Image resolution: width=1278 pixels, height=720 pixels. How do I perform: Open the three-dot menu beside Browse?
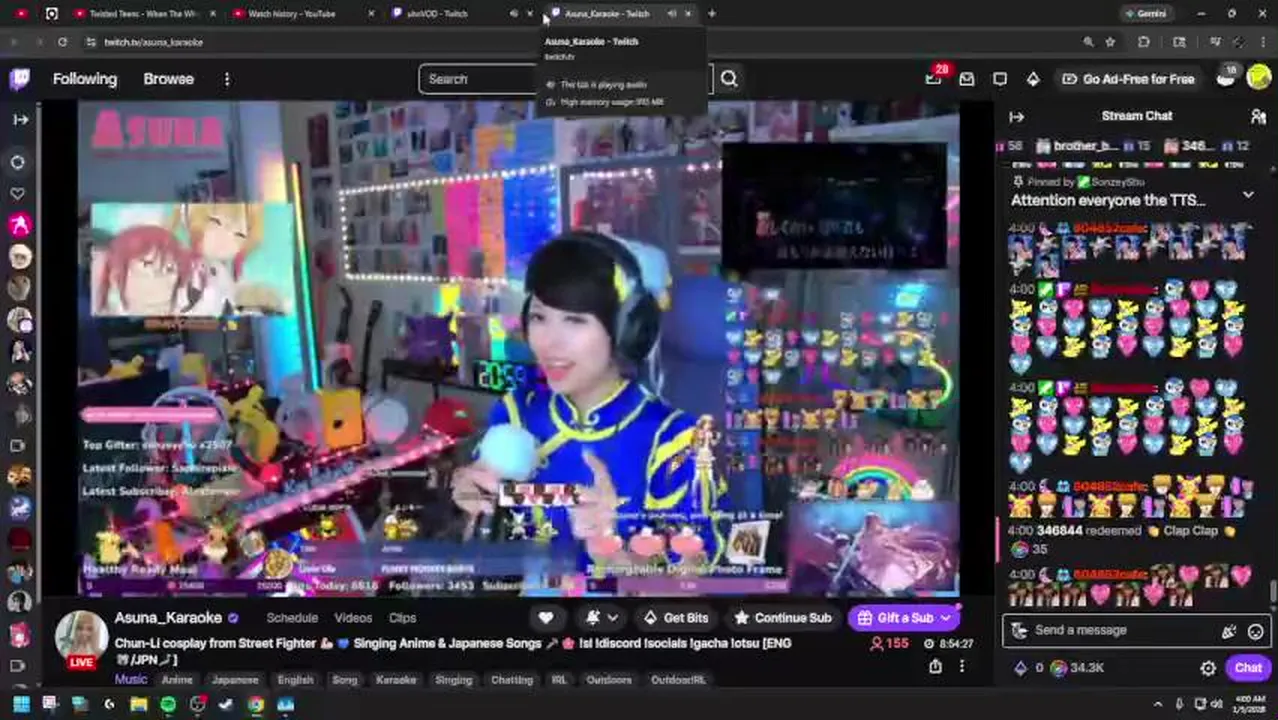(x=227, y=79)
